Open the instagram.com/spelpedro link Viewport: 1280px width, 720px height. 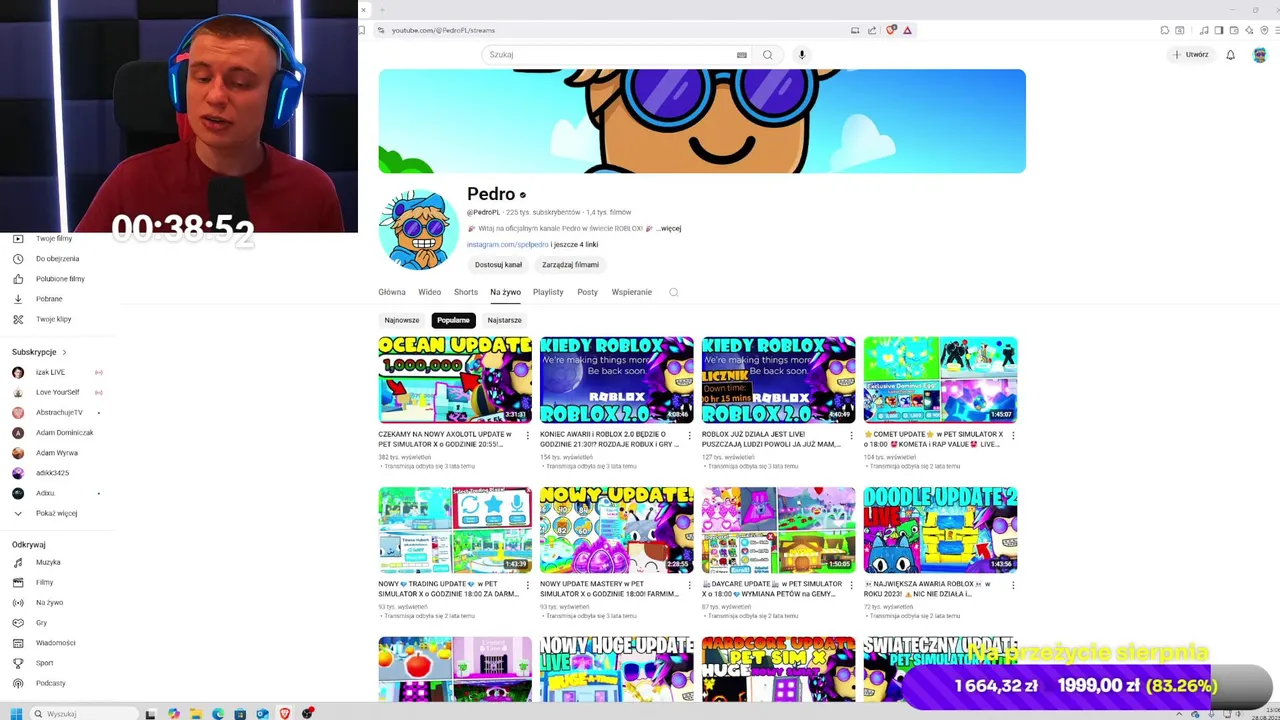(x=507, y=245)
